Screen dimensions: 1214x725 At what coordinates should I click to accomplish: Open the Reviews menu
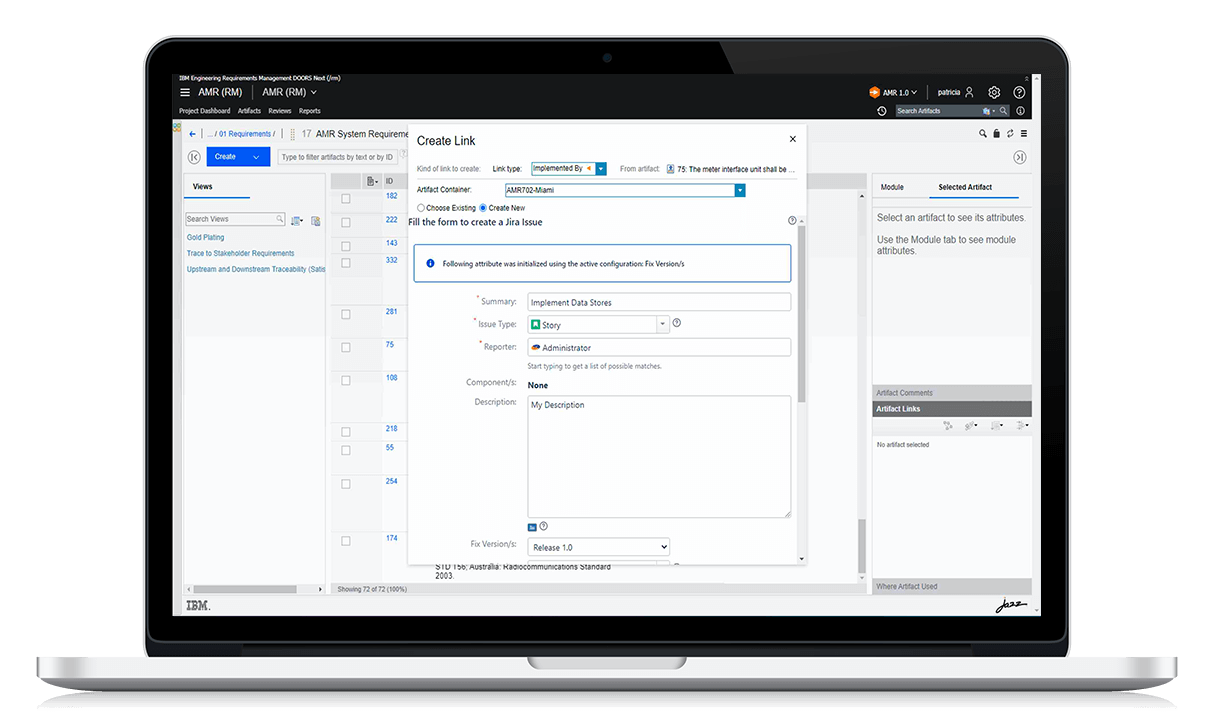(x=279, y=111)
